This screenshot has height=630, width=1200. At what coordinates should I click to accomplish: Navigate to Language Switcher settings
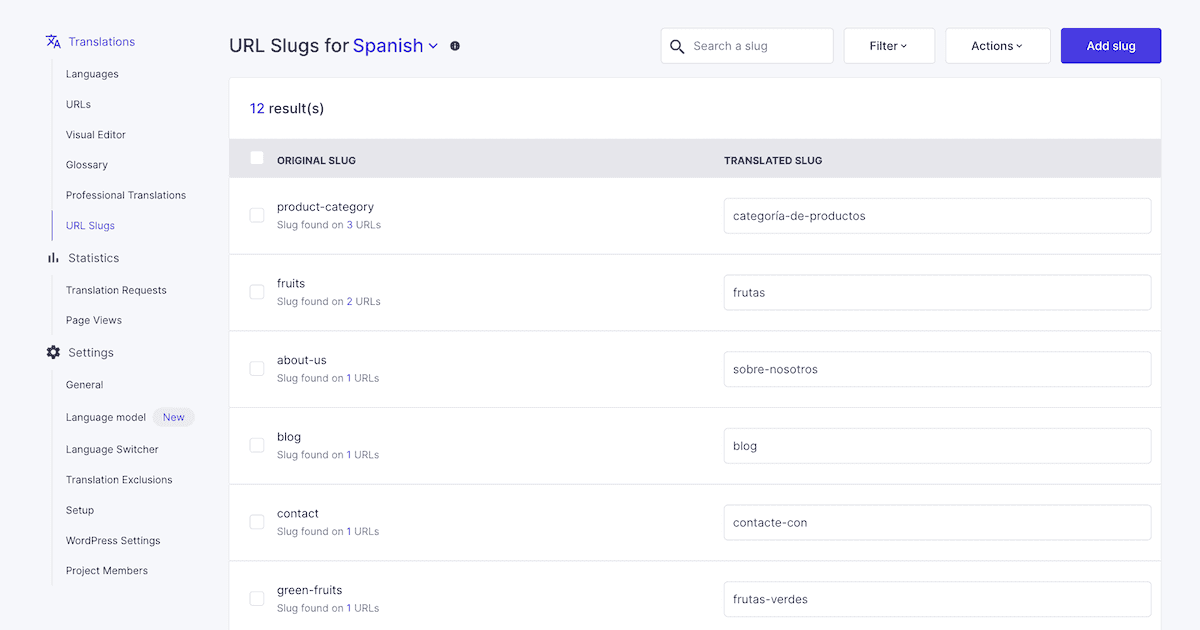(x=112, y=450)
